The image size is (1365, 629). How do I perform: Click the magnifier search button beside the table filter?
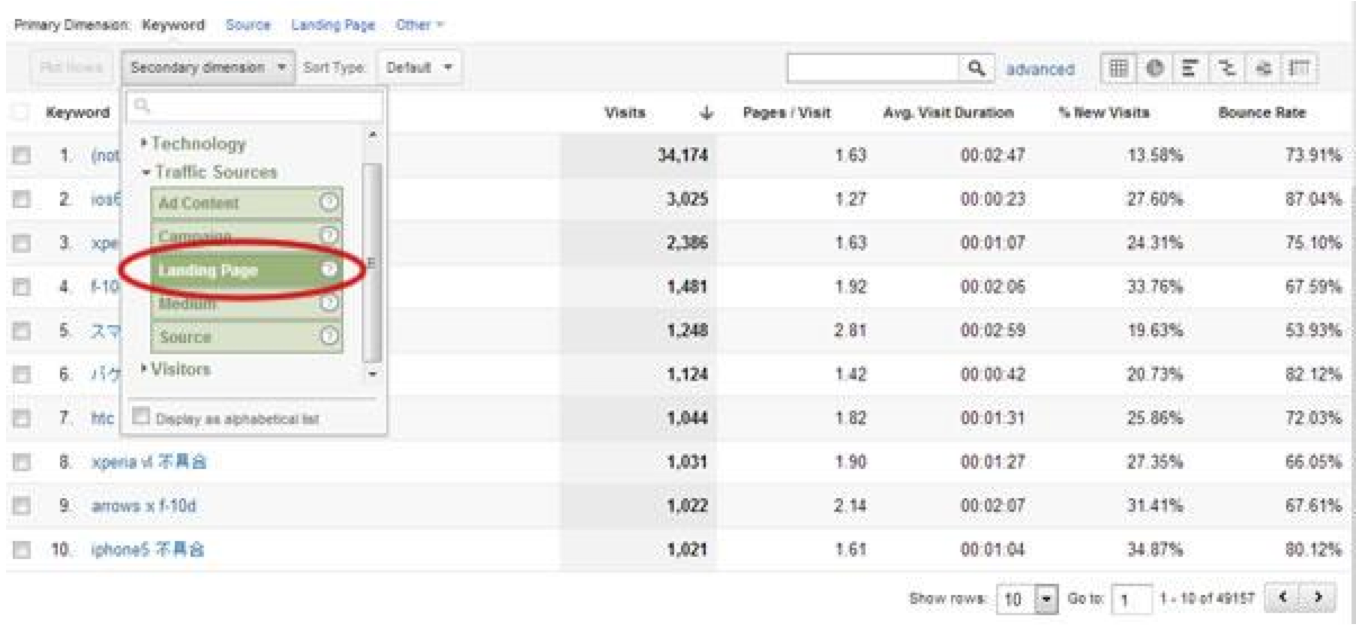click(x=975, y=68)
